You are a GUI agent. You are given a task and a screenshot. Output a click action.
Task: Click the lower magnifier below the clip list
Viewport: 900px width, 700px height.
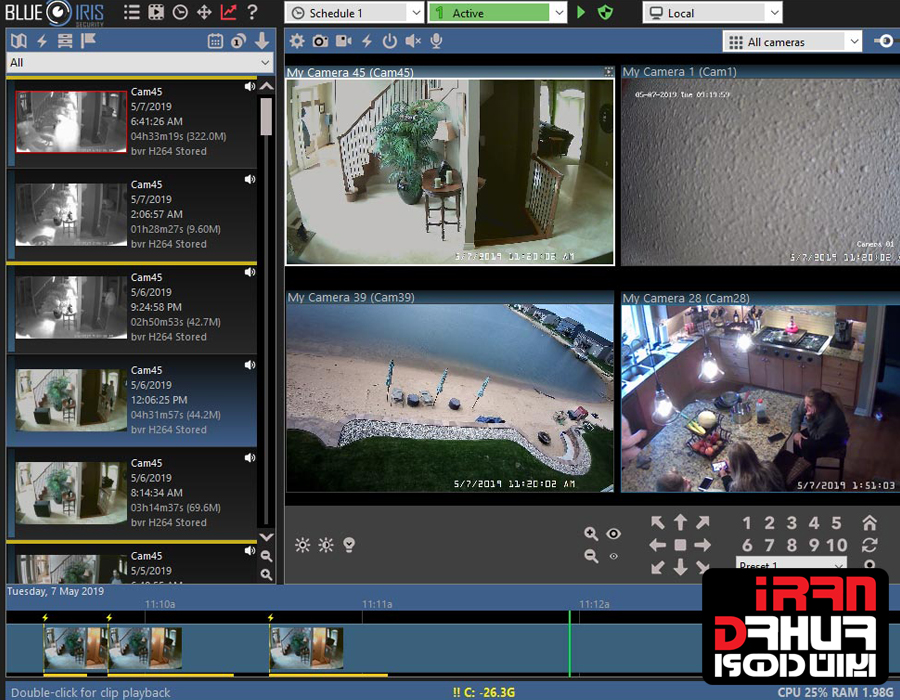(x=266, y=574)
